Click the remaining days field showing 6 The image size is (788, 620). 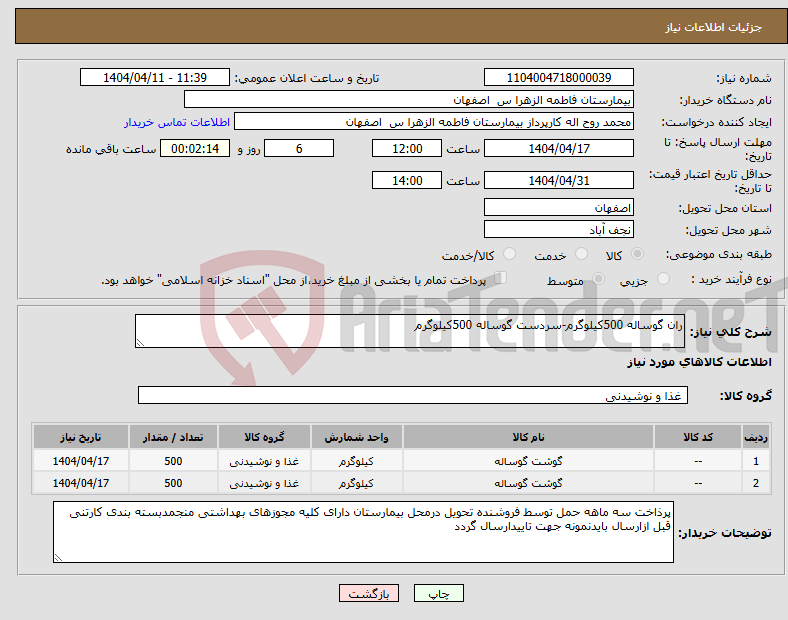click(x=299, y=148)
